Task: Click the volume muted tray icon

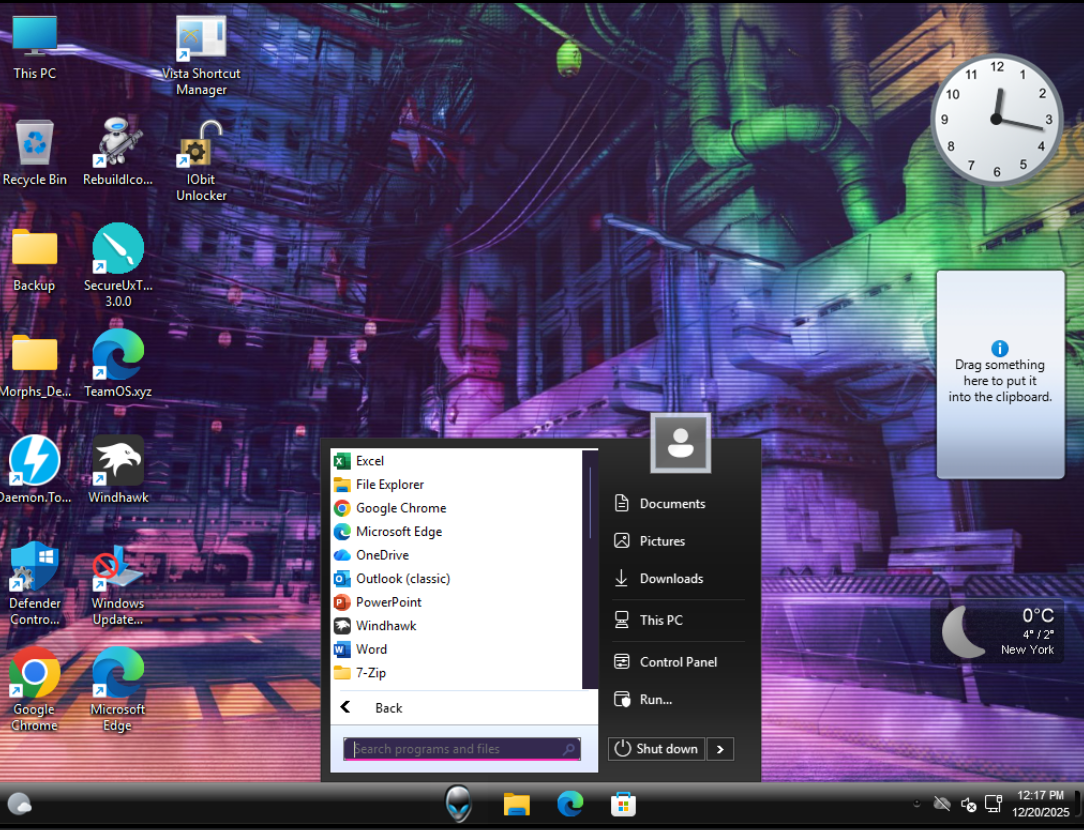Action: tap(969, 804)
